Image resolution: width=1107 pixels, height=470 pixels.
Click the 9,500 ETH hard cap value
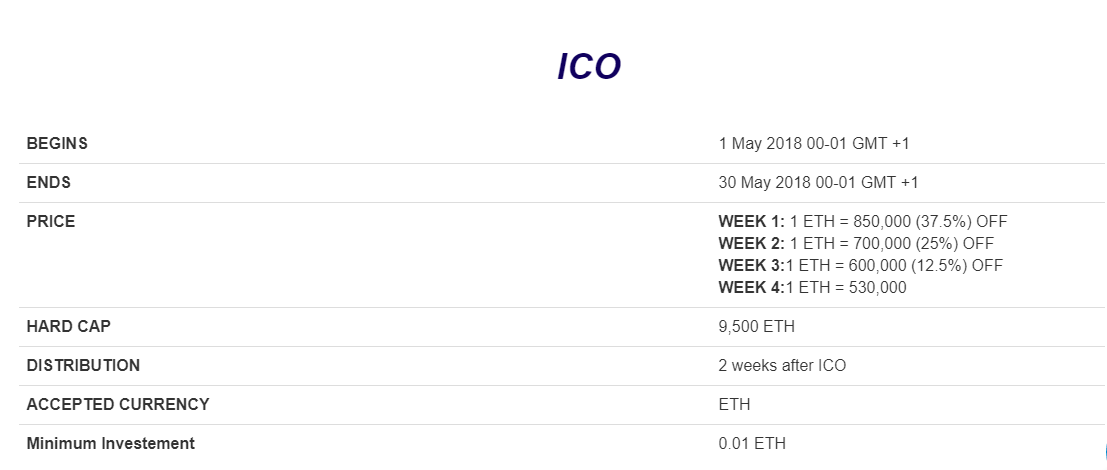756,327
